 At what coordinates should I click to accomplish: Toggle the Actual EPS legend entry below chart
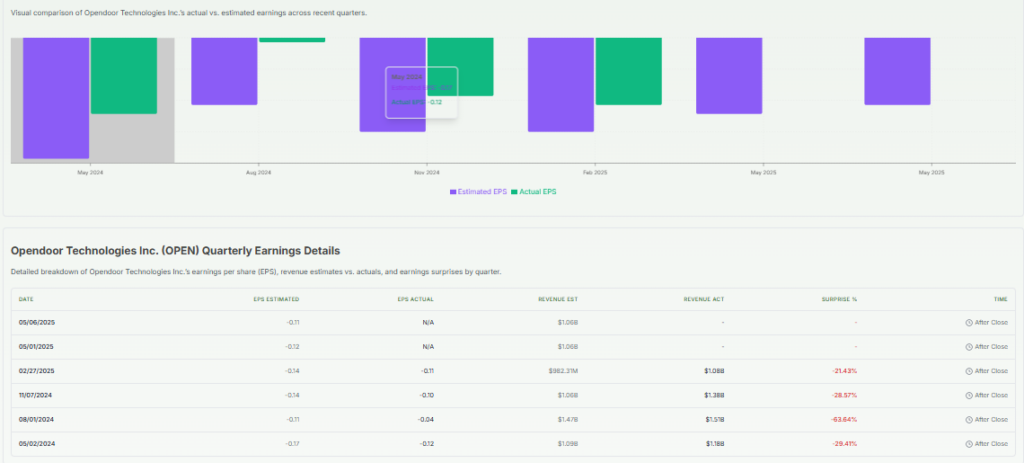(534, 192)
